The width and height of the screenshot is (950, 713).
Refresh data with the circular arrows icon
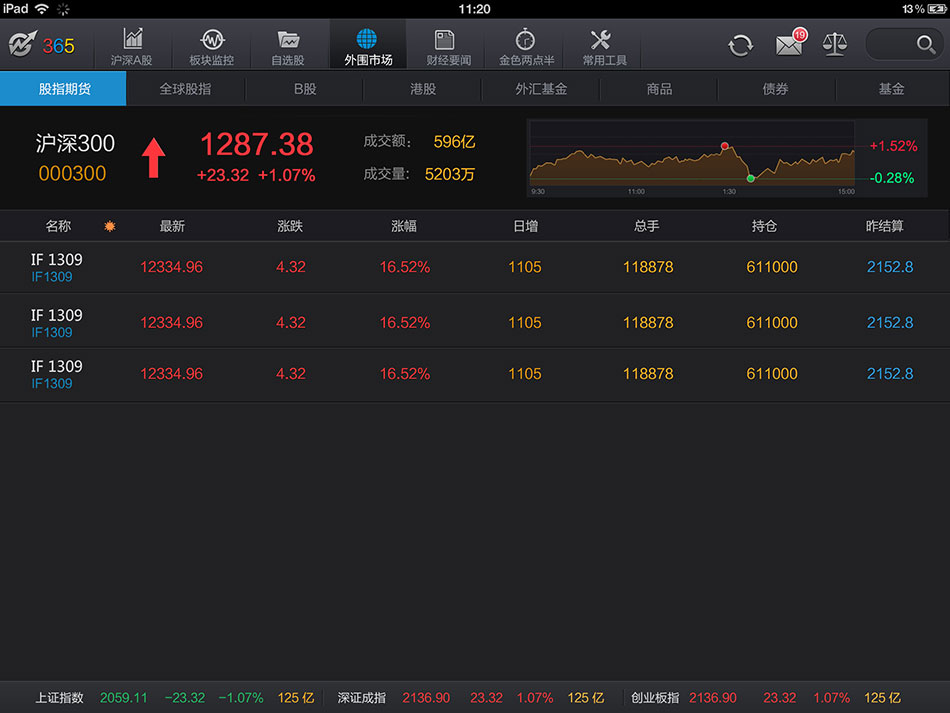tap(740, 45)
